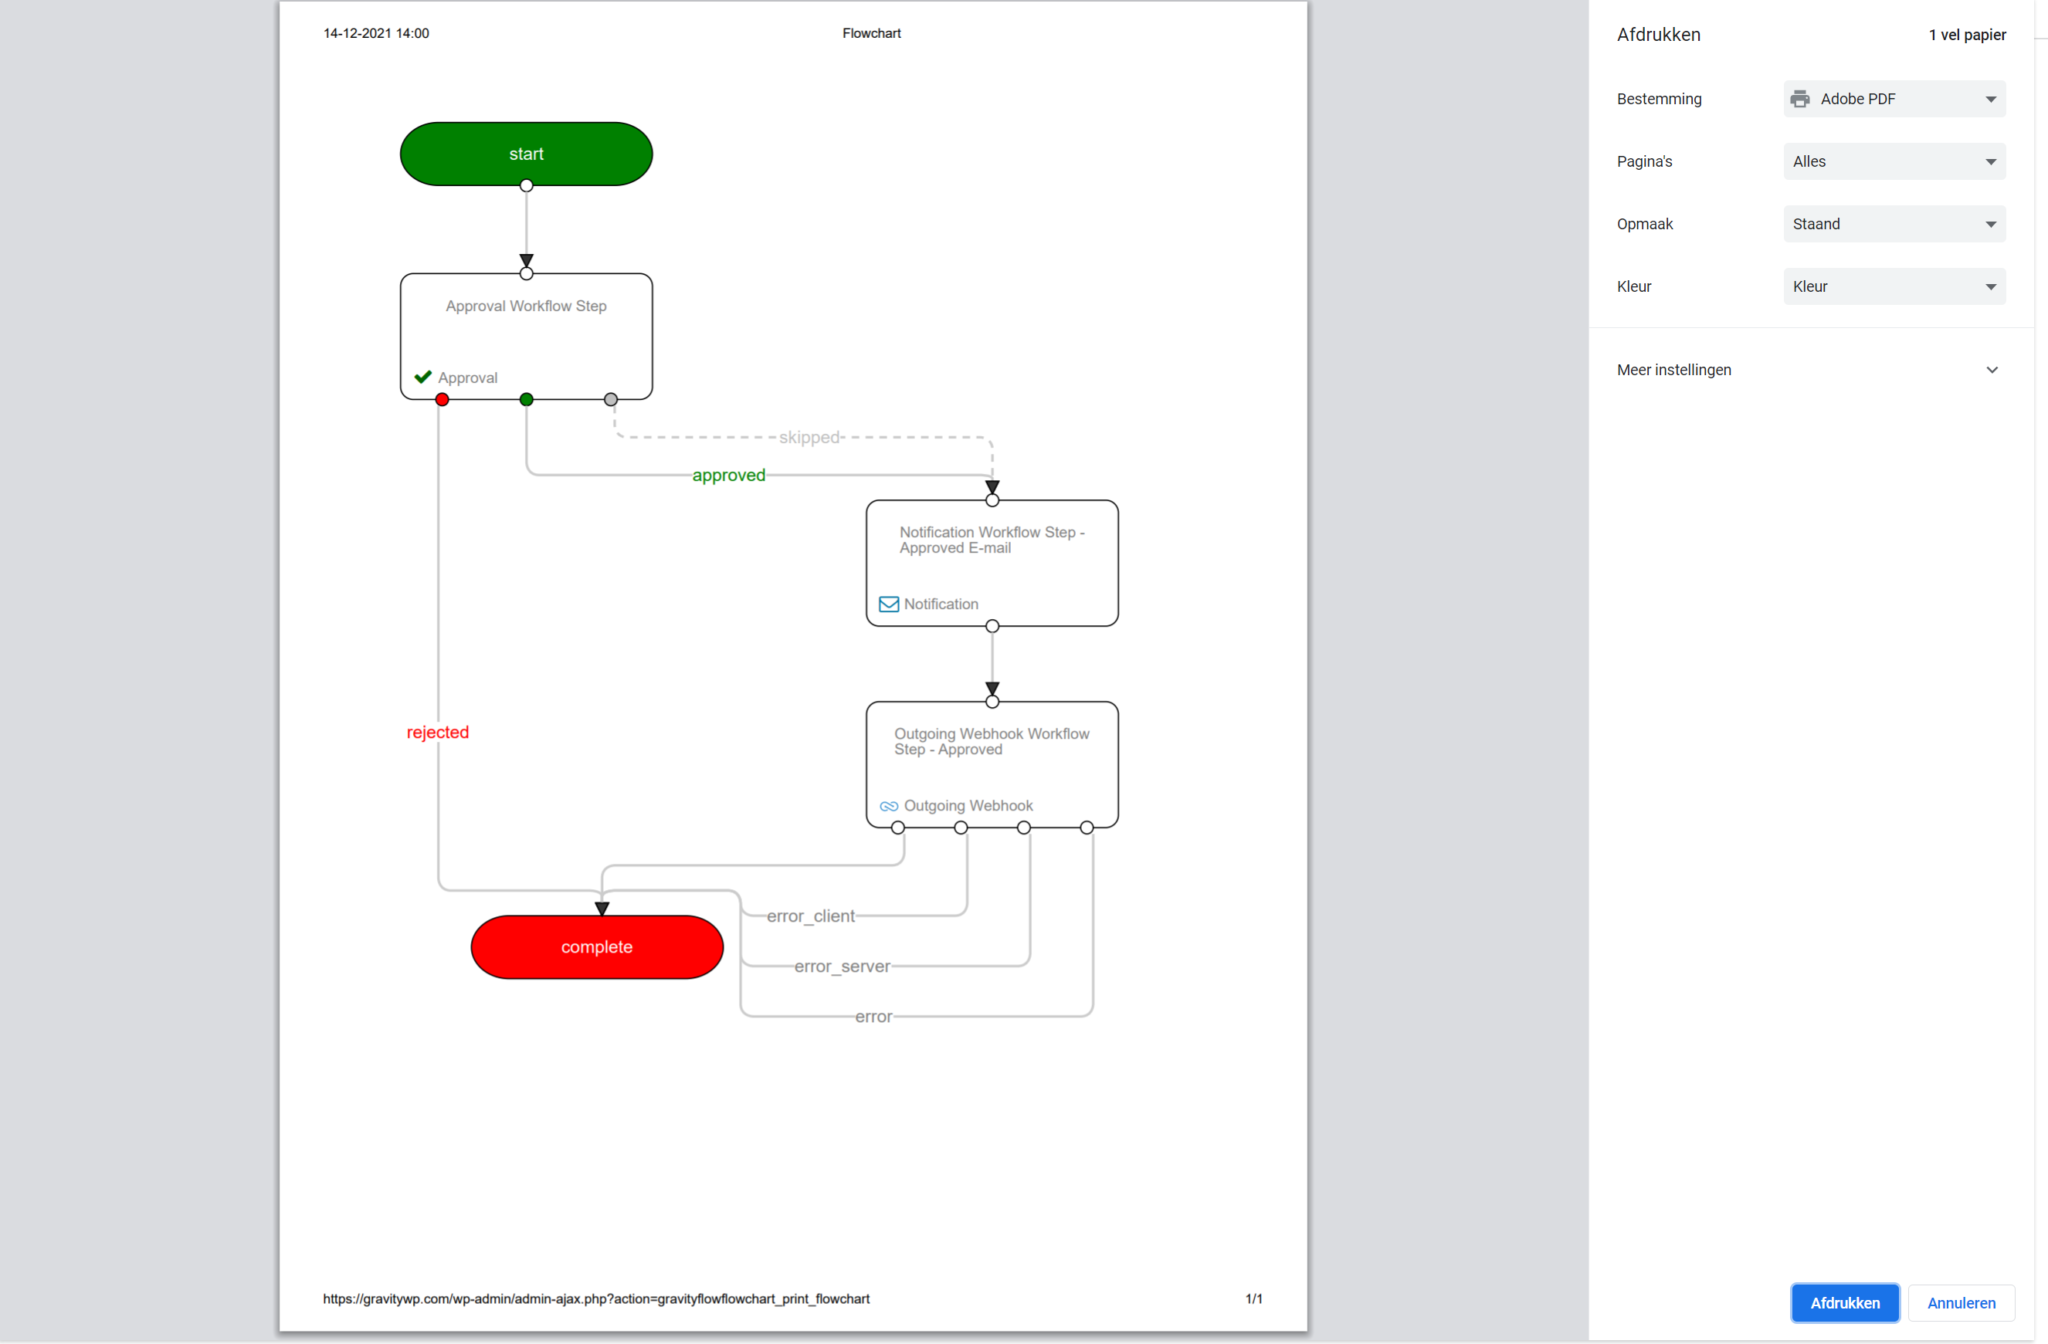Click the printer icon beside Adobe PDF
This screenshot has height=1344, width=2048.
point(1802,98)
